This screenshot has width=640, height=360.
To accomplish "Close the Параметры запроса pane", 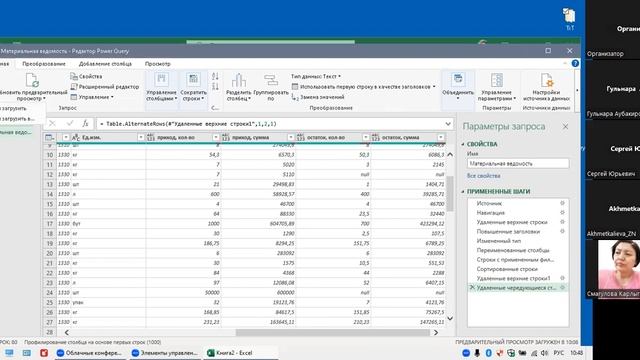I will pyautogui.click(x=565, y=127).
